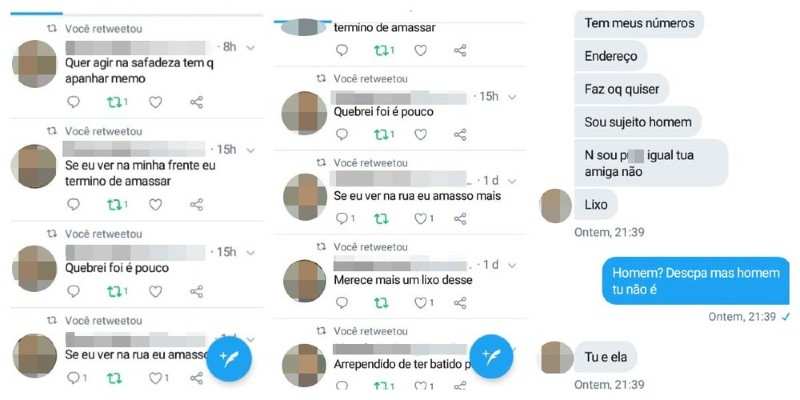
Task: Undo retweet on 'Quer agir na safadeza' tweet
Action: [x=117, y=102]
